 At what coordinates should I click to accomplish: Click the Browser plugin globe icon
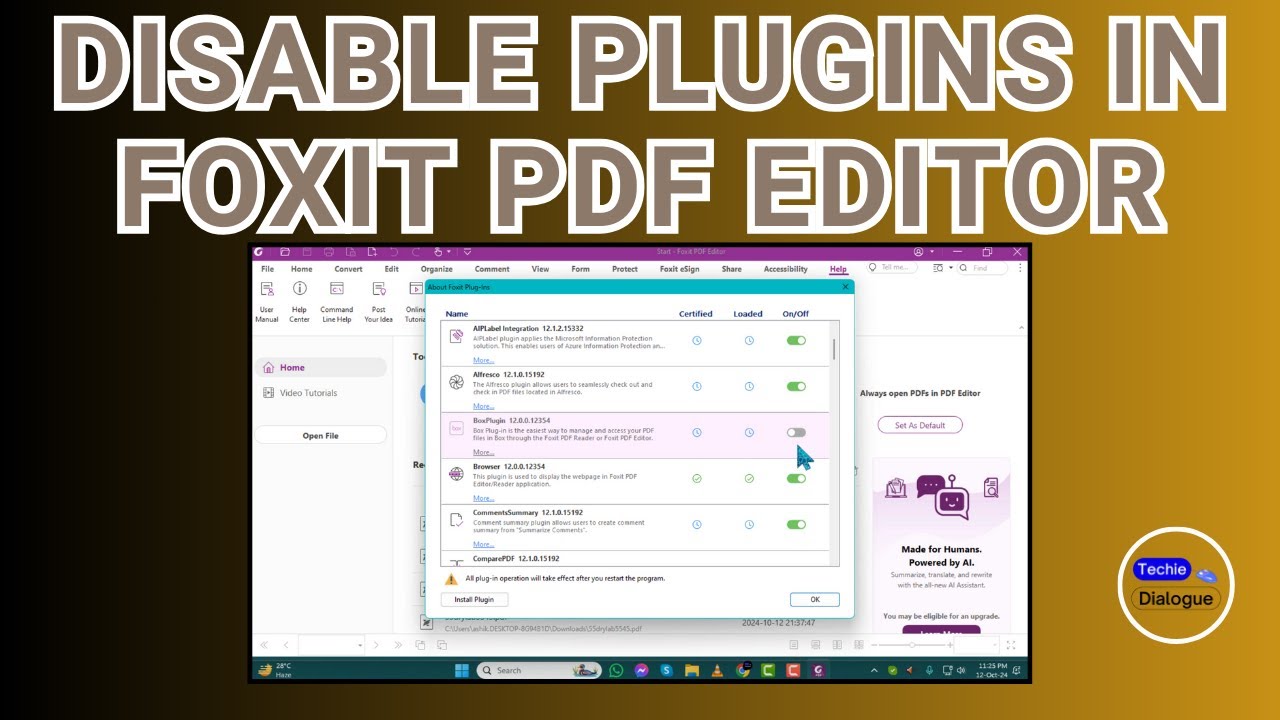[x=456, y=474]
